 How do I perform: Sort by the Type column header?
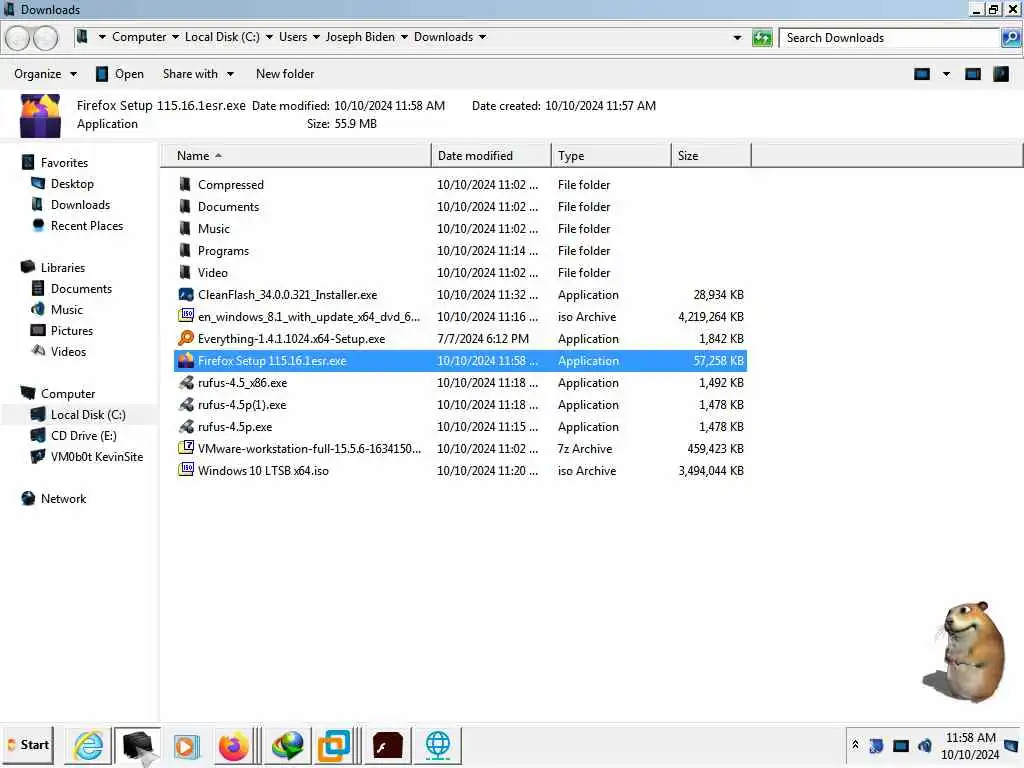(x=611, y=155)
